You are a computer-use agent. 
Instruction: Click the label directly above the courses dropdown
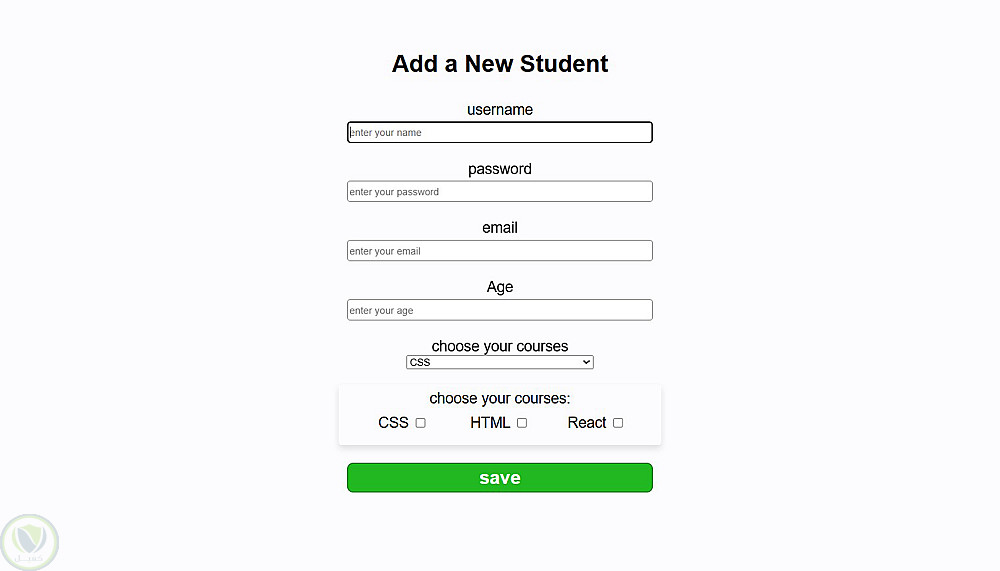click(500, 346)
